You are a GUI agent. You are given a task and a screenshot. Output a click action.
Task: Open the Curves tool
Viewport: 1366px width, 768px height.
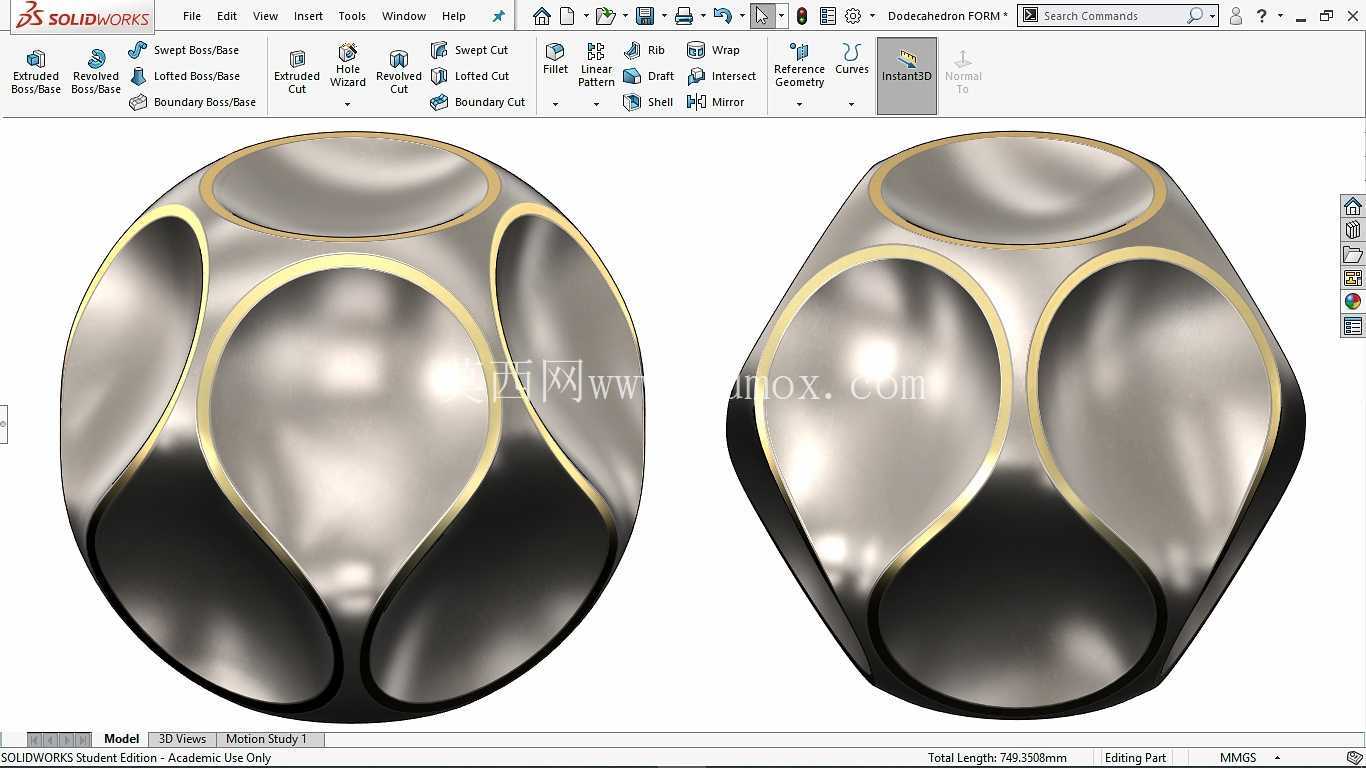(852, 59)
